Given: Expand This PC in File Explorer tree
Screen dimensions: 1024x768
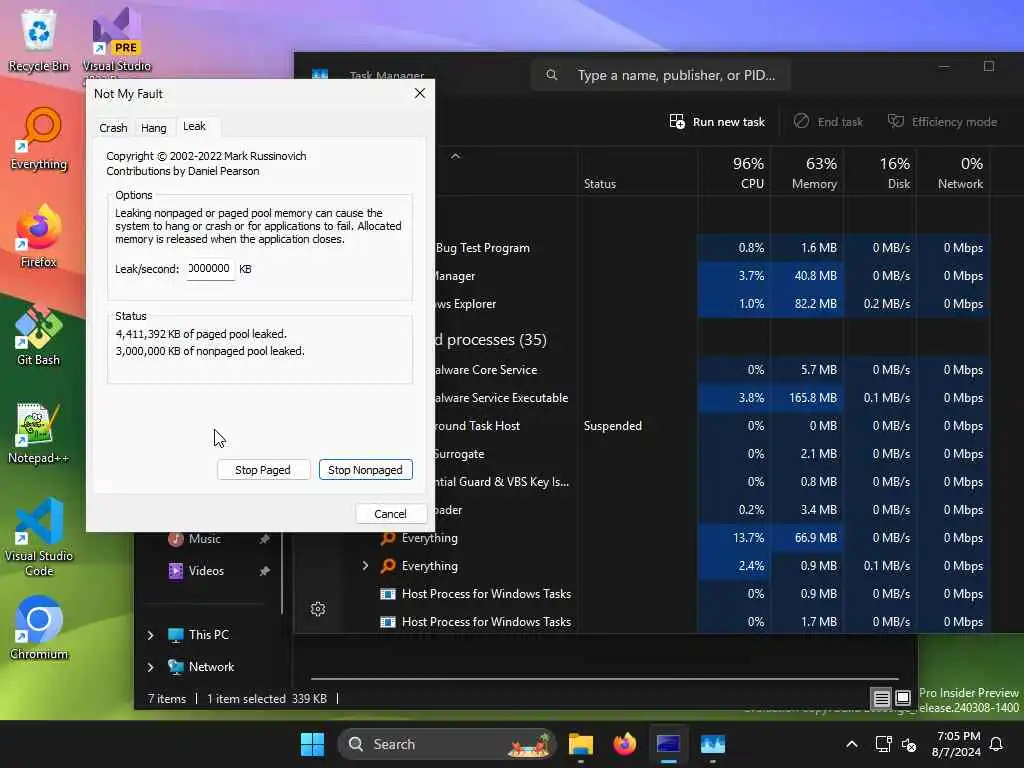Looking at the screenshot, I should [150, 635].
